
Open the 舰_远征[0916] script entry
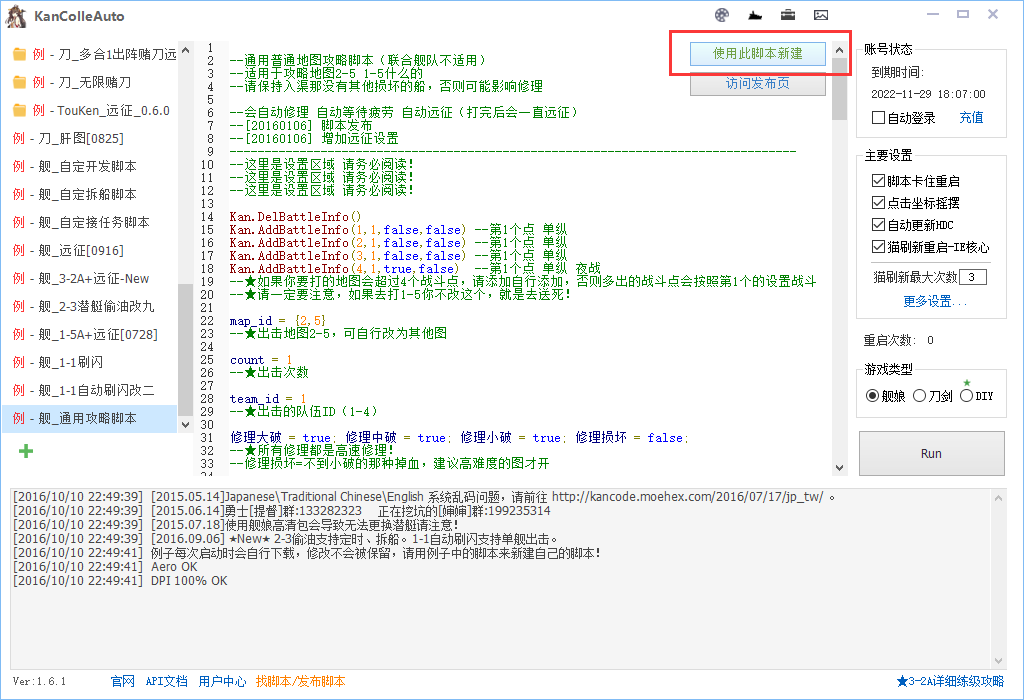click(x=89, y=250)
